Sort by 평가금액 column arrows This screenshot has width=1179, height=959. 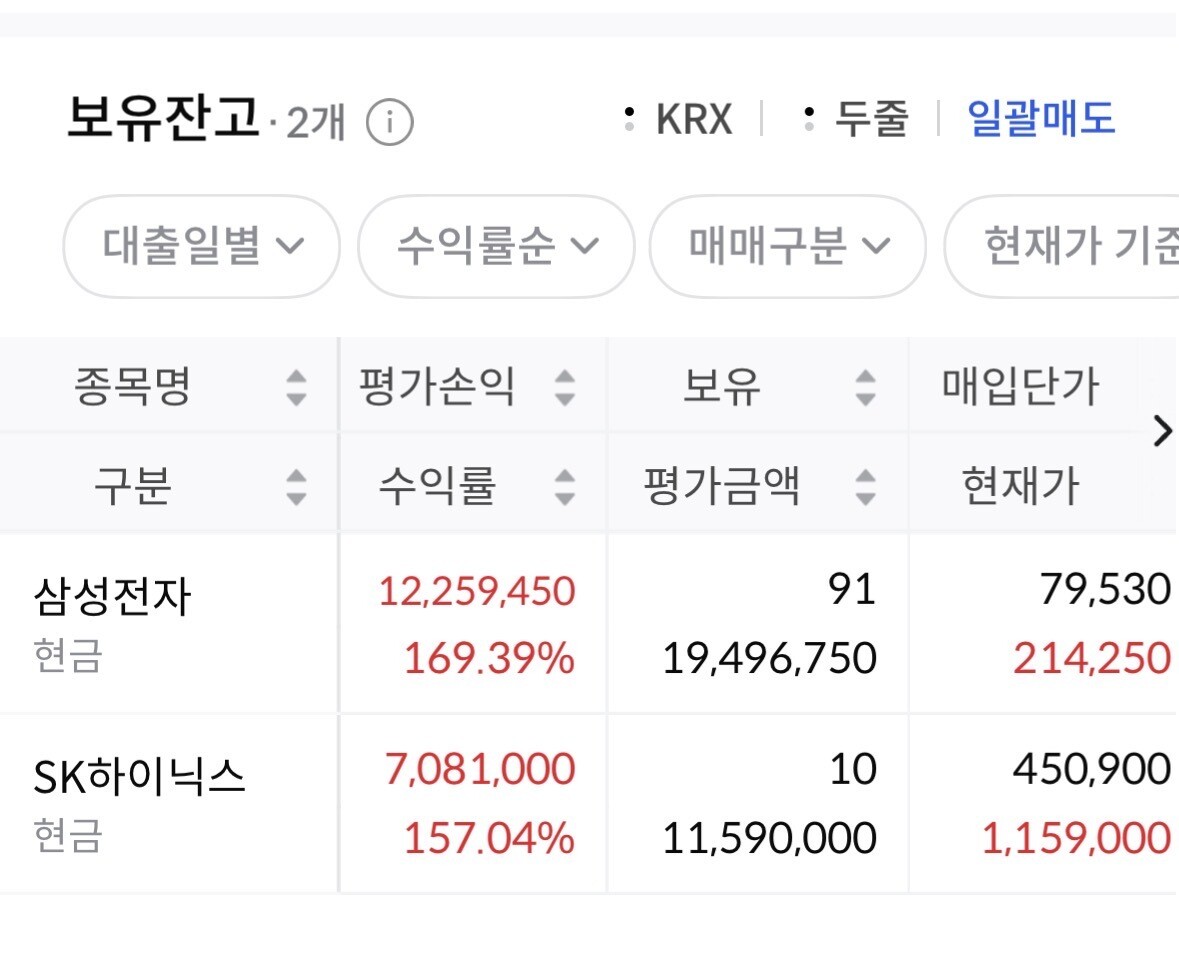pyautogui.click(x=865, y=487)
